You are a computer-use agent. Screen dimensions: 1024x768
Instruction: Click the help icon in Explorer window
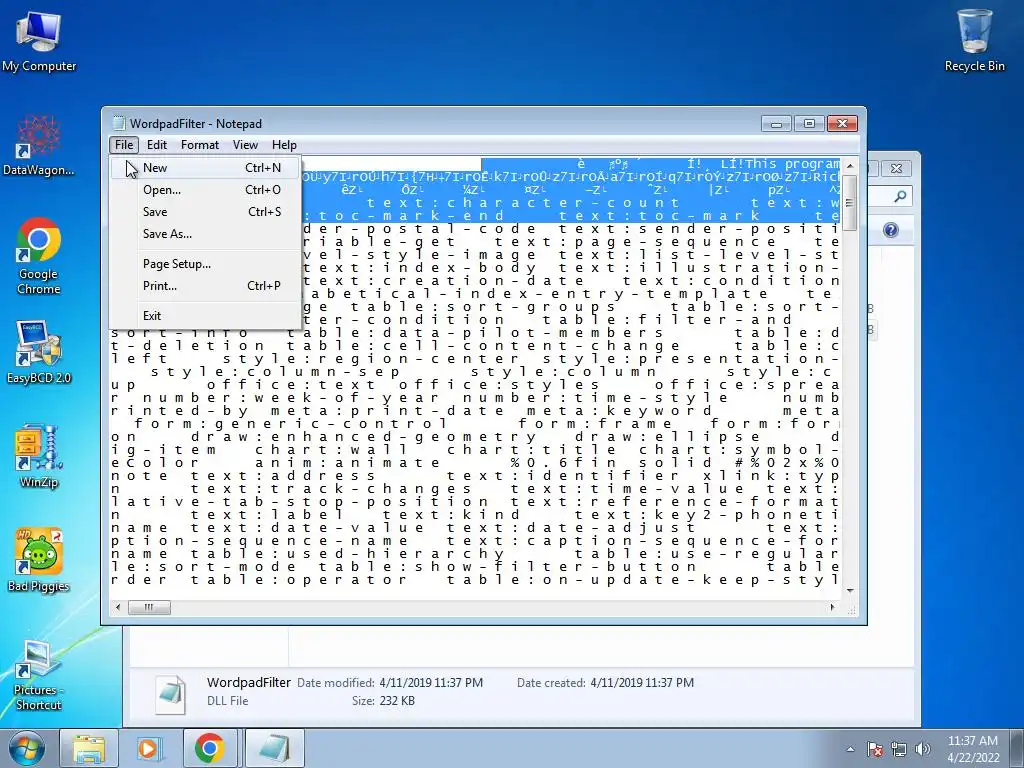[x=891, y=230]
